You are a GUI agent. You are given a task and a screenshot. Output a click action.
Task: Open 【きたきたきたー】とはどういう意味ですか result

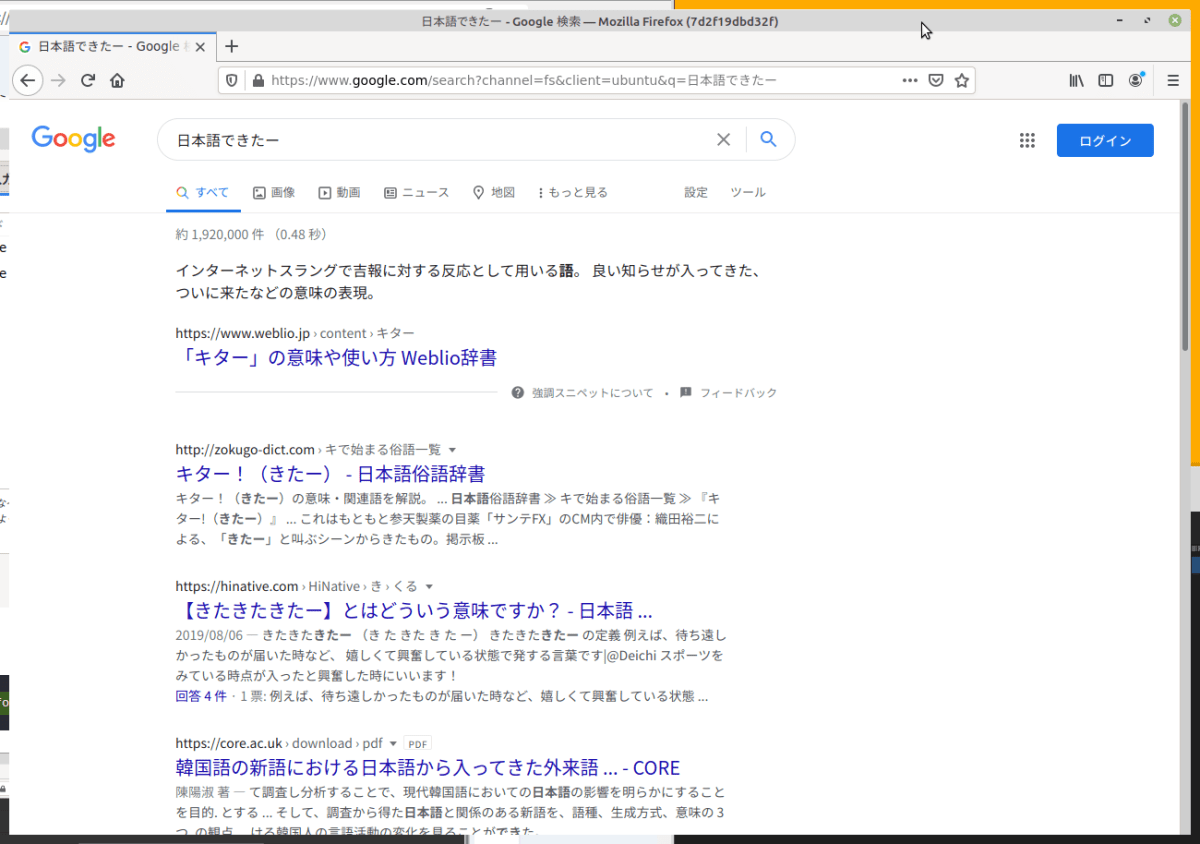pos(414,610)
